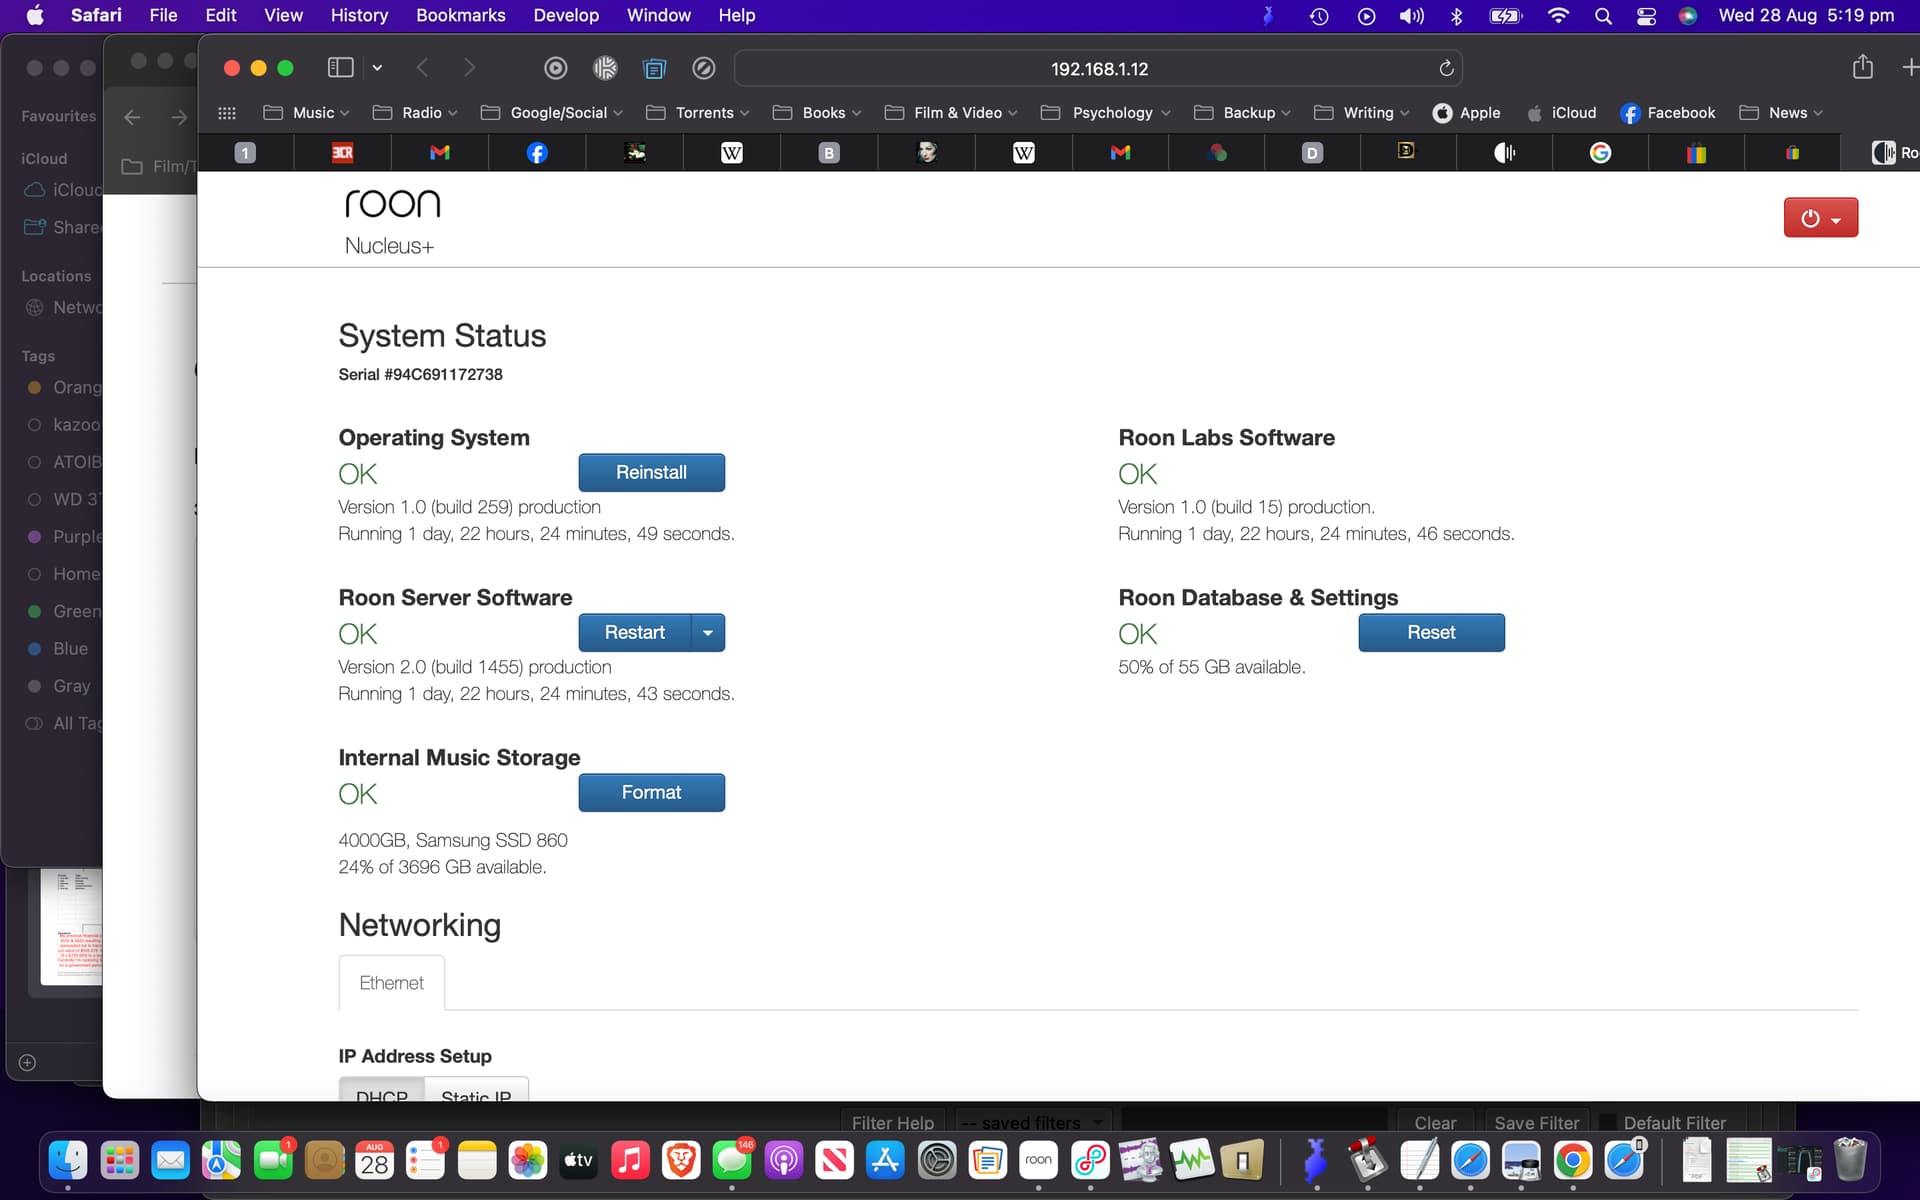Expand the Books bookmarks folder
The width and height of the screenshot is (1920, 1200).
816,113
